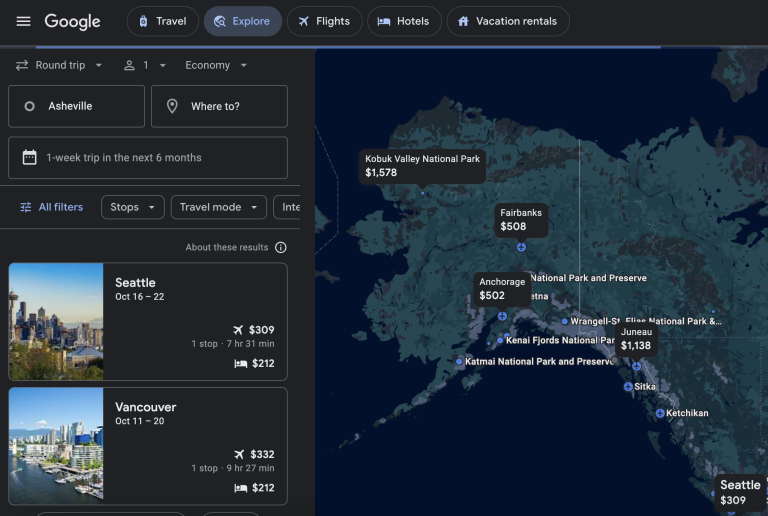
Task: Click the Katmai National Park map dot
Action: pyautogui.click(x=459, y=362)
